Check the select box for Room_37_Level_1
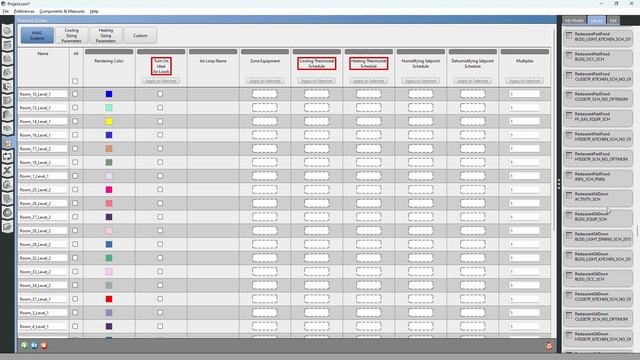This screenshot has height=360, width=640. [75, 299]
